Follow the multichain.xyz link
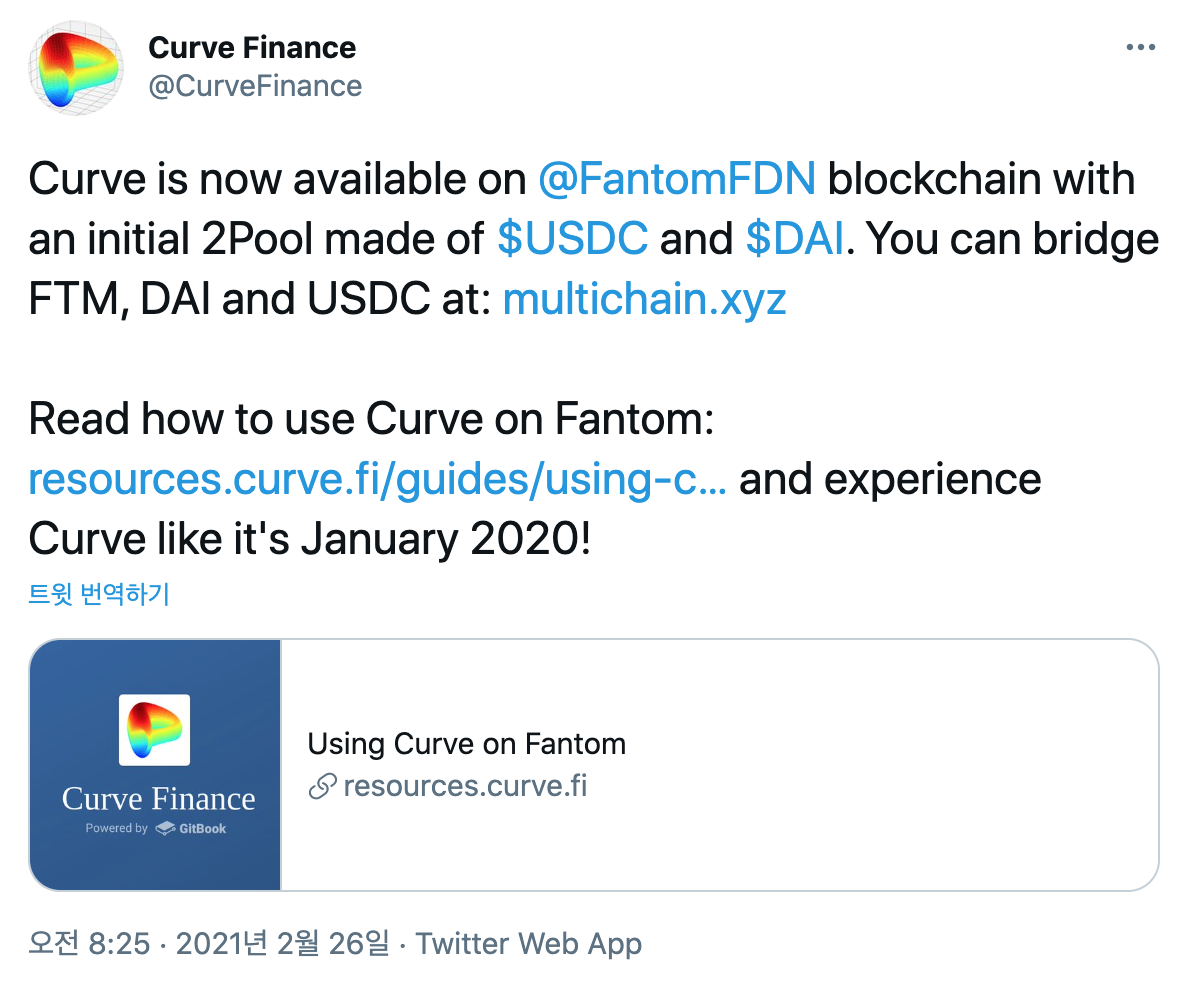1188x990 pixels. click(644, 300)
